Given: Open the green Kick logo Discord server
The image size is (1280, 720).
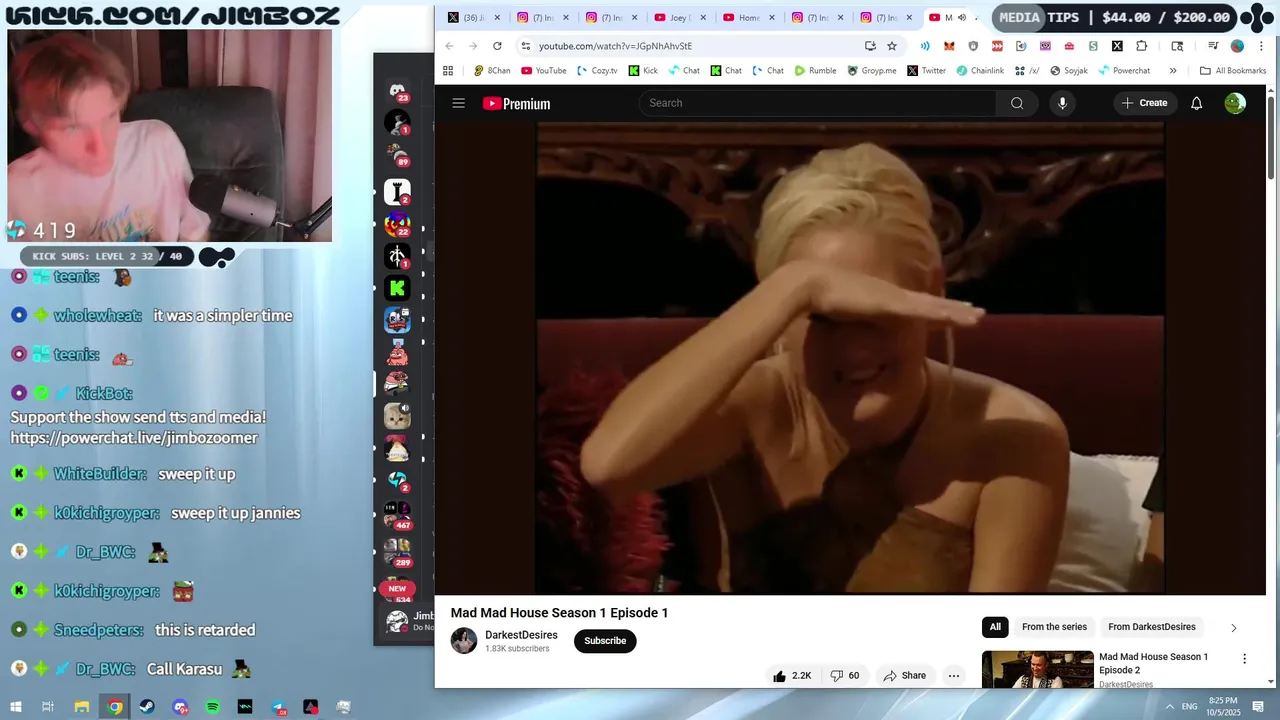Looking at the screenshot, I should [x=397, y=288].
